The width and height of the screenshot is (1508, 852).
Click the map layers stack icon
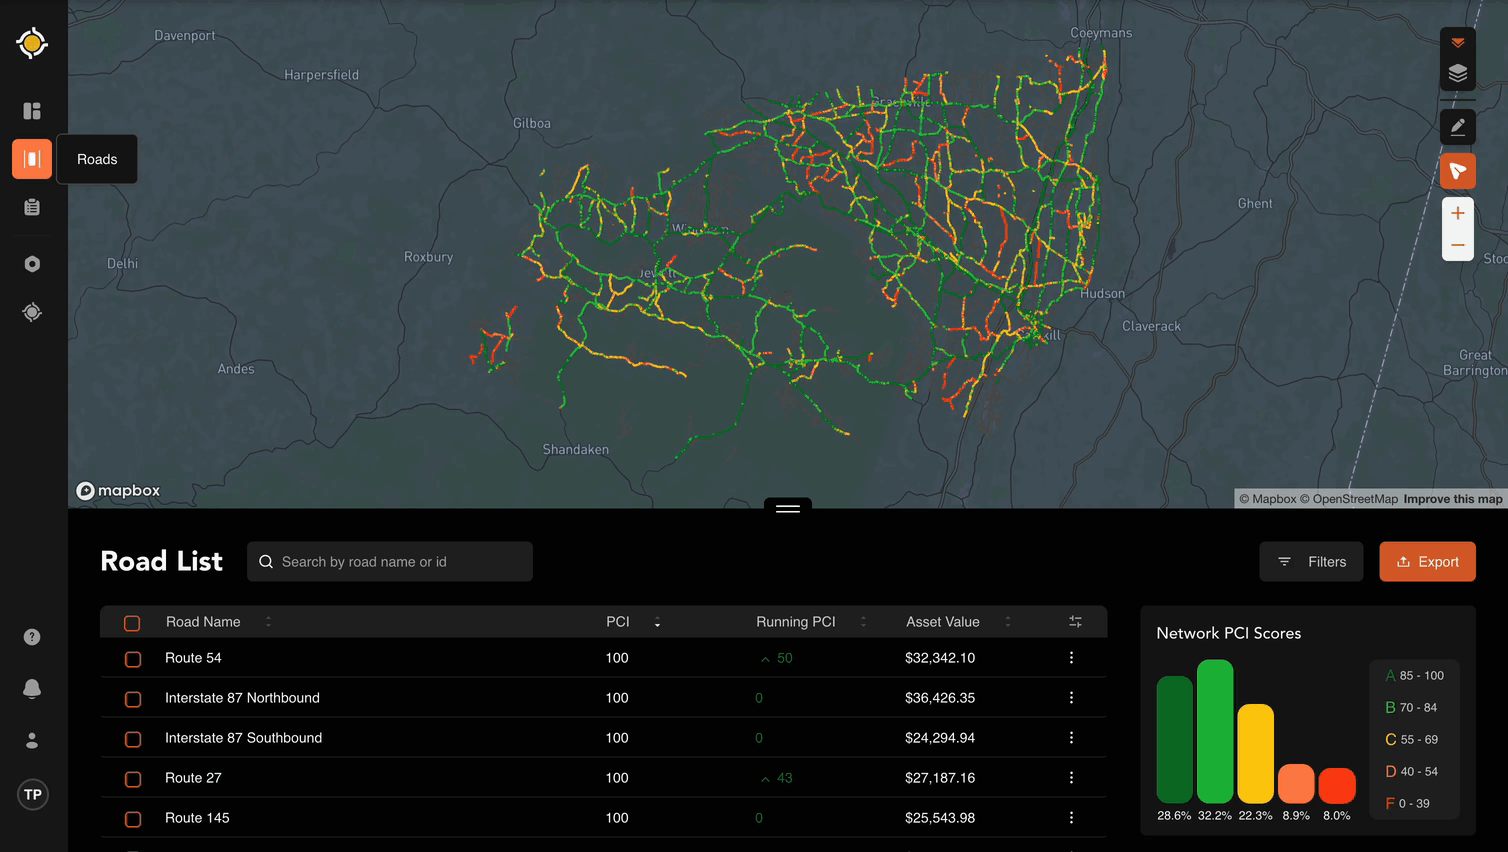tap(1457, 74)
